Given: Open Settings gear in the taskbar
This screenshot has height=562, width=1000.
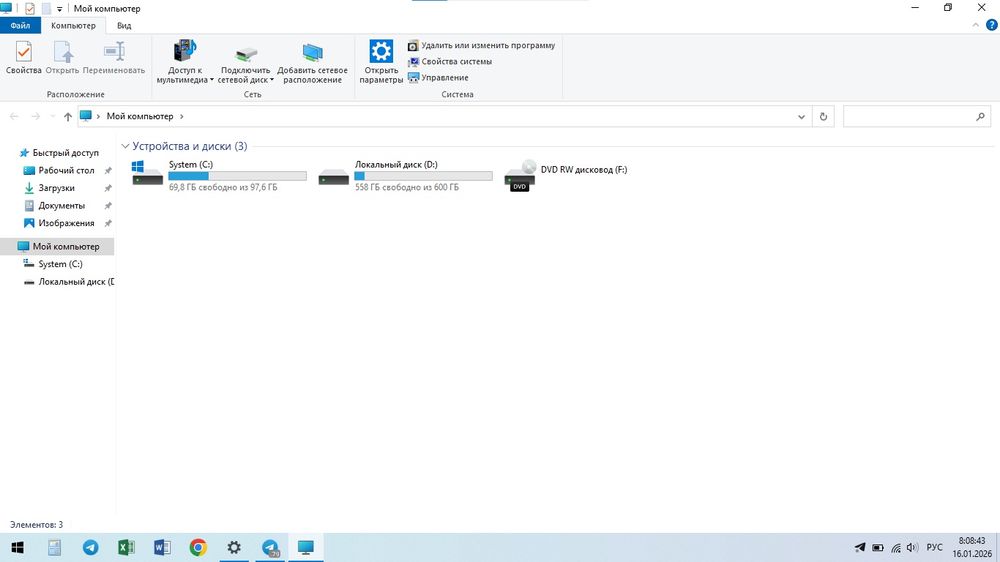Looking at the screenshot, I should pos(234,547).
